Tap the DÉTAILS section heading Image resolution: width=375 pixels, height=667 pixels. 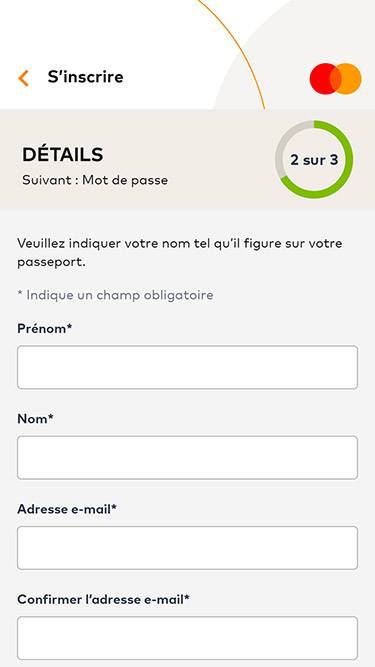62,154
